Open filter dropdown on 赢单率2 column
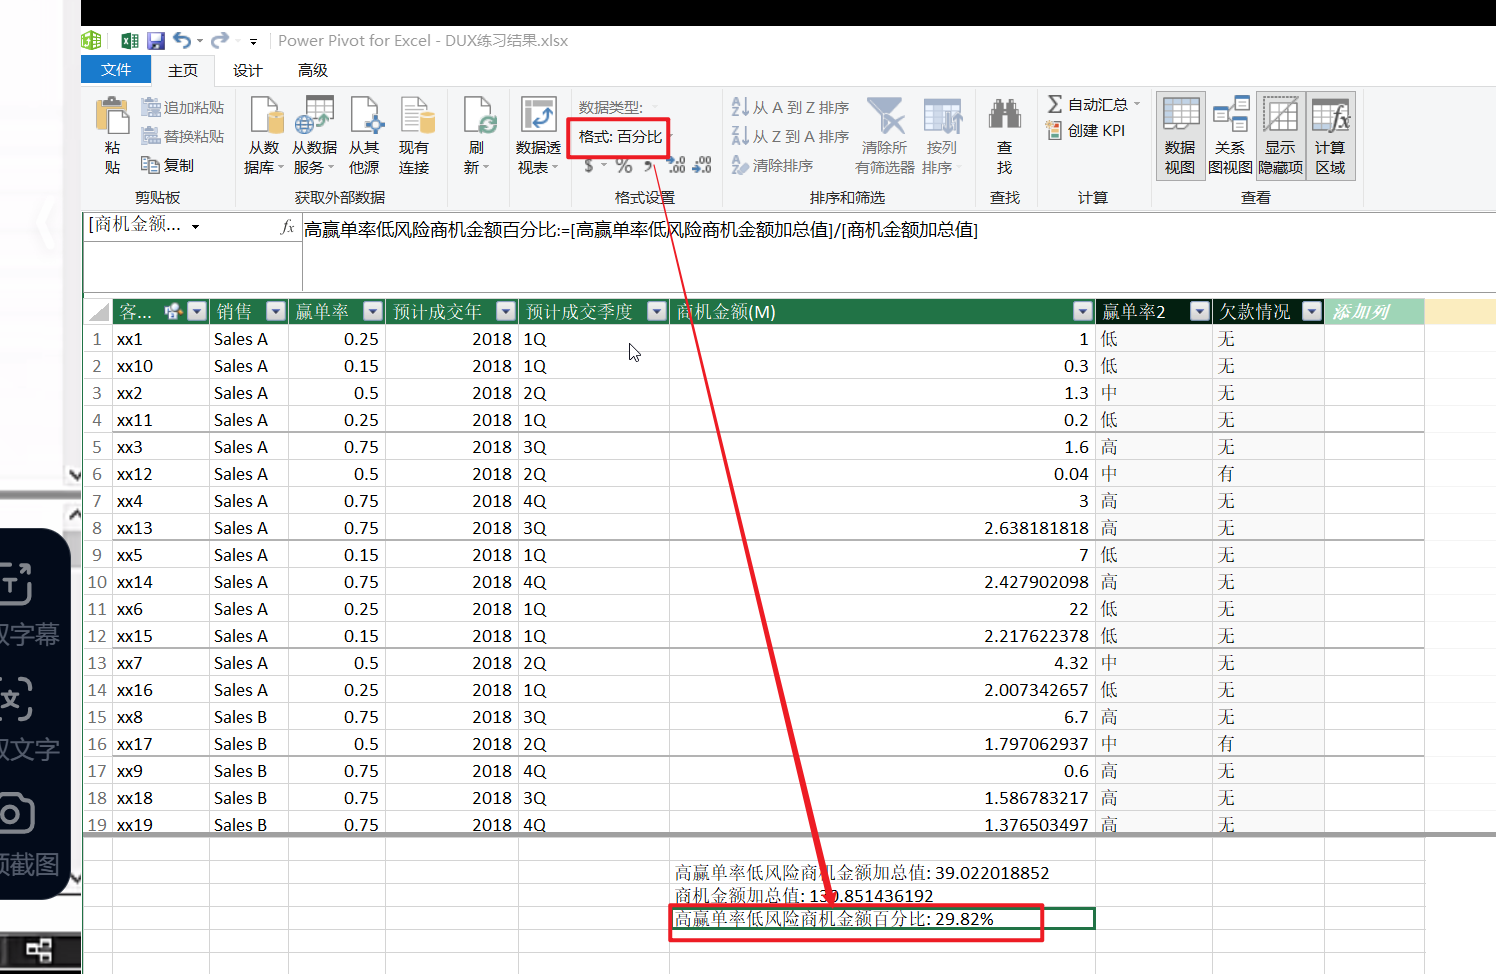Screen dimensions: 1496x974 pyautogui.click(x=1199, y=312)
